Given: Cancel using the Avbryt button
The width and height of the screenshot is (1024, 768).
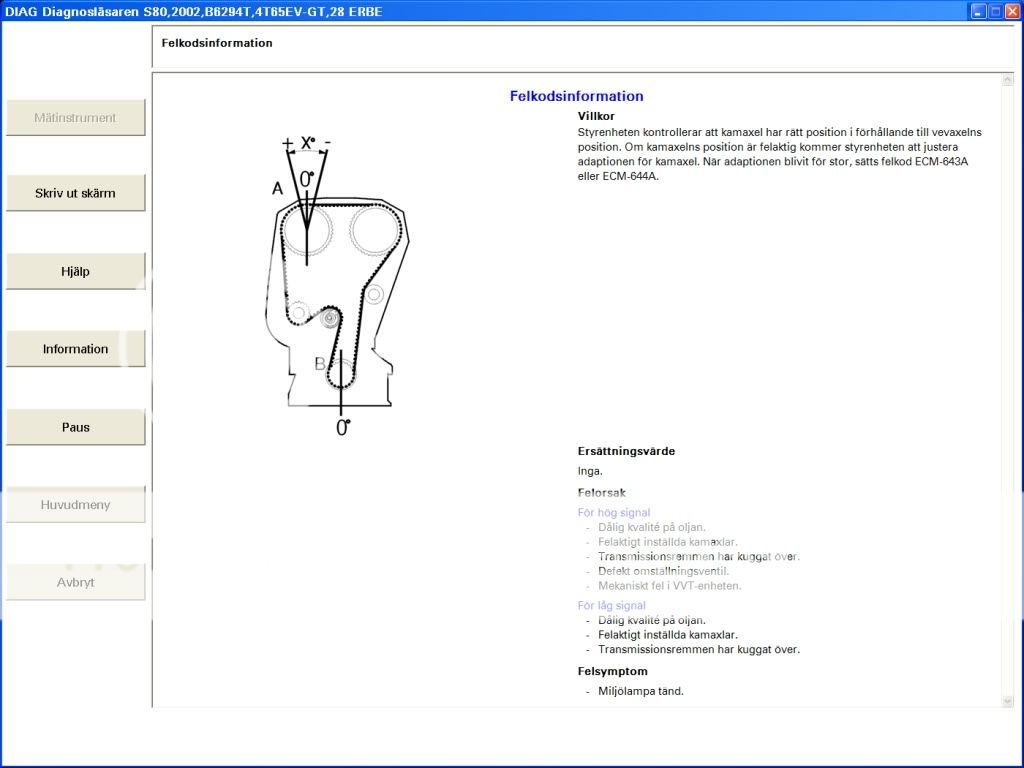Looking at the screenshot, I should click(75, 582).
